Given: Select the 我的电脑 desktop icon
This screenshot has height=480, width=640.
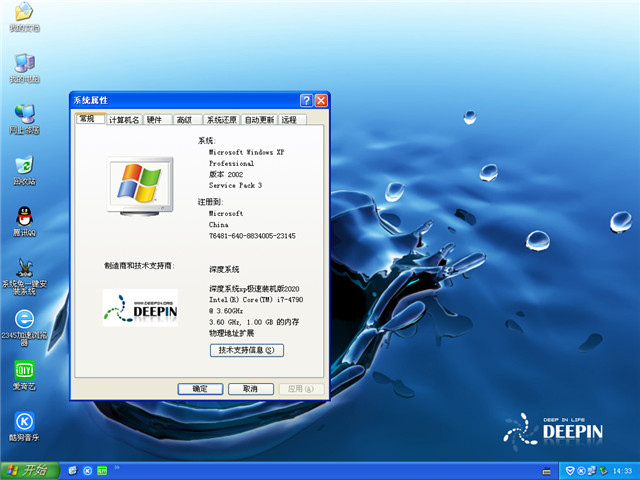Looking at the screenshot, I should (x=24, y=68).
